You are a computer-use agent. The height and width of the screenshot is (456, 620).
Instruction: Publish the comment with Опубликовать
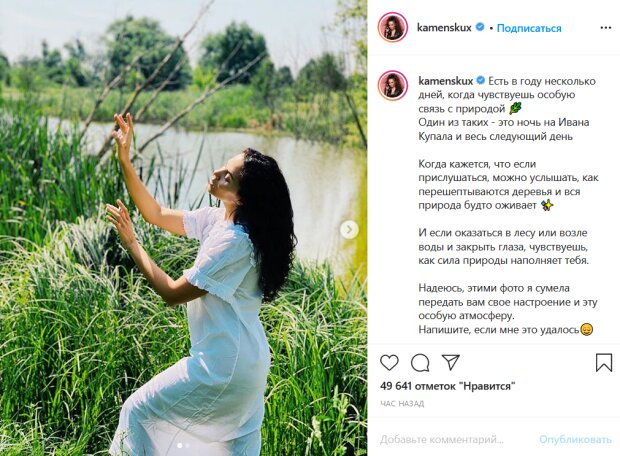coord(575,439)
